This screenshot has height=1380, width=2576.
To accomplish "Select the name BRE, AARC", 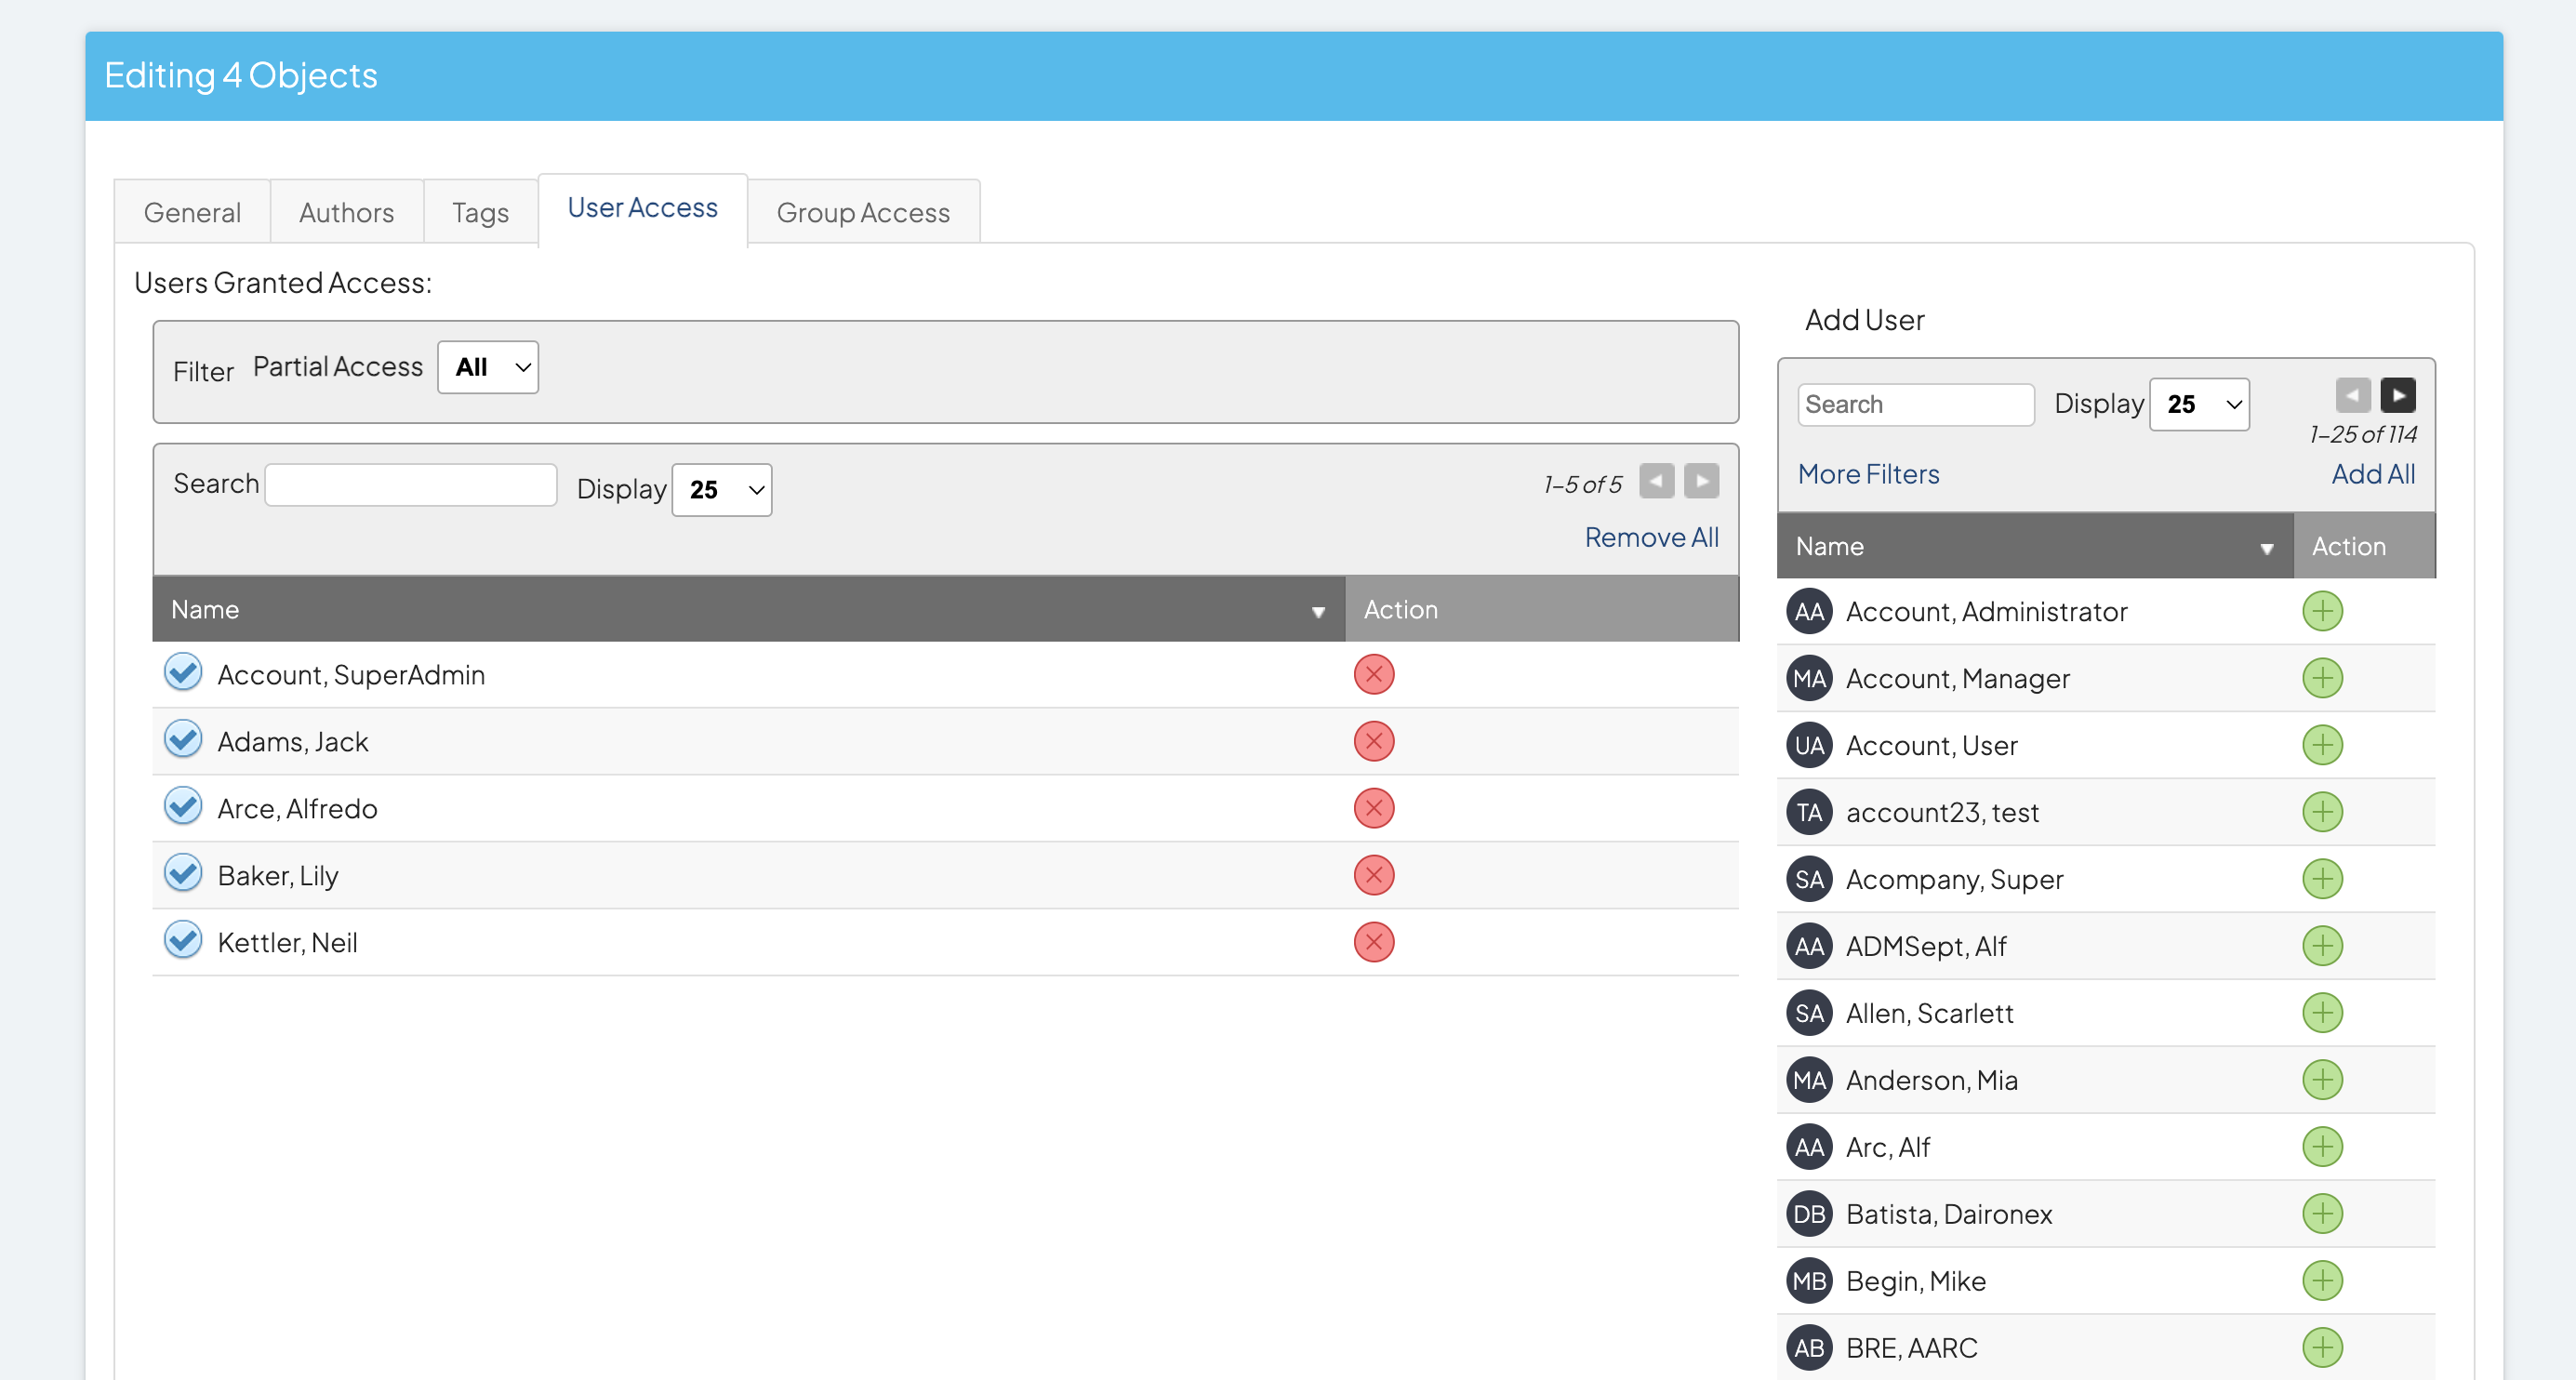I will click(1911, 1348).
